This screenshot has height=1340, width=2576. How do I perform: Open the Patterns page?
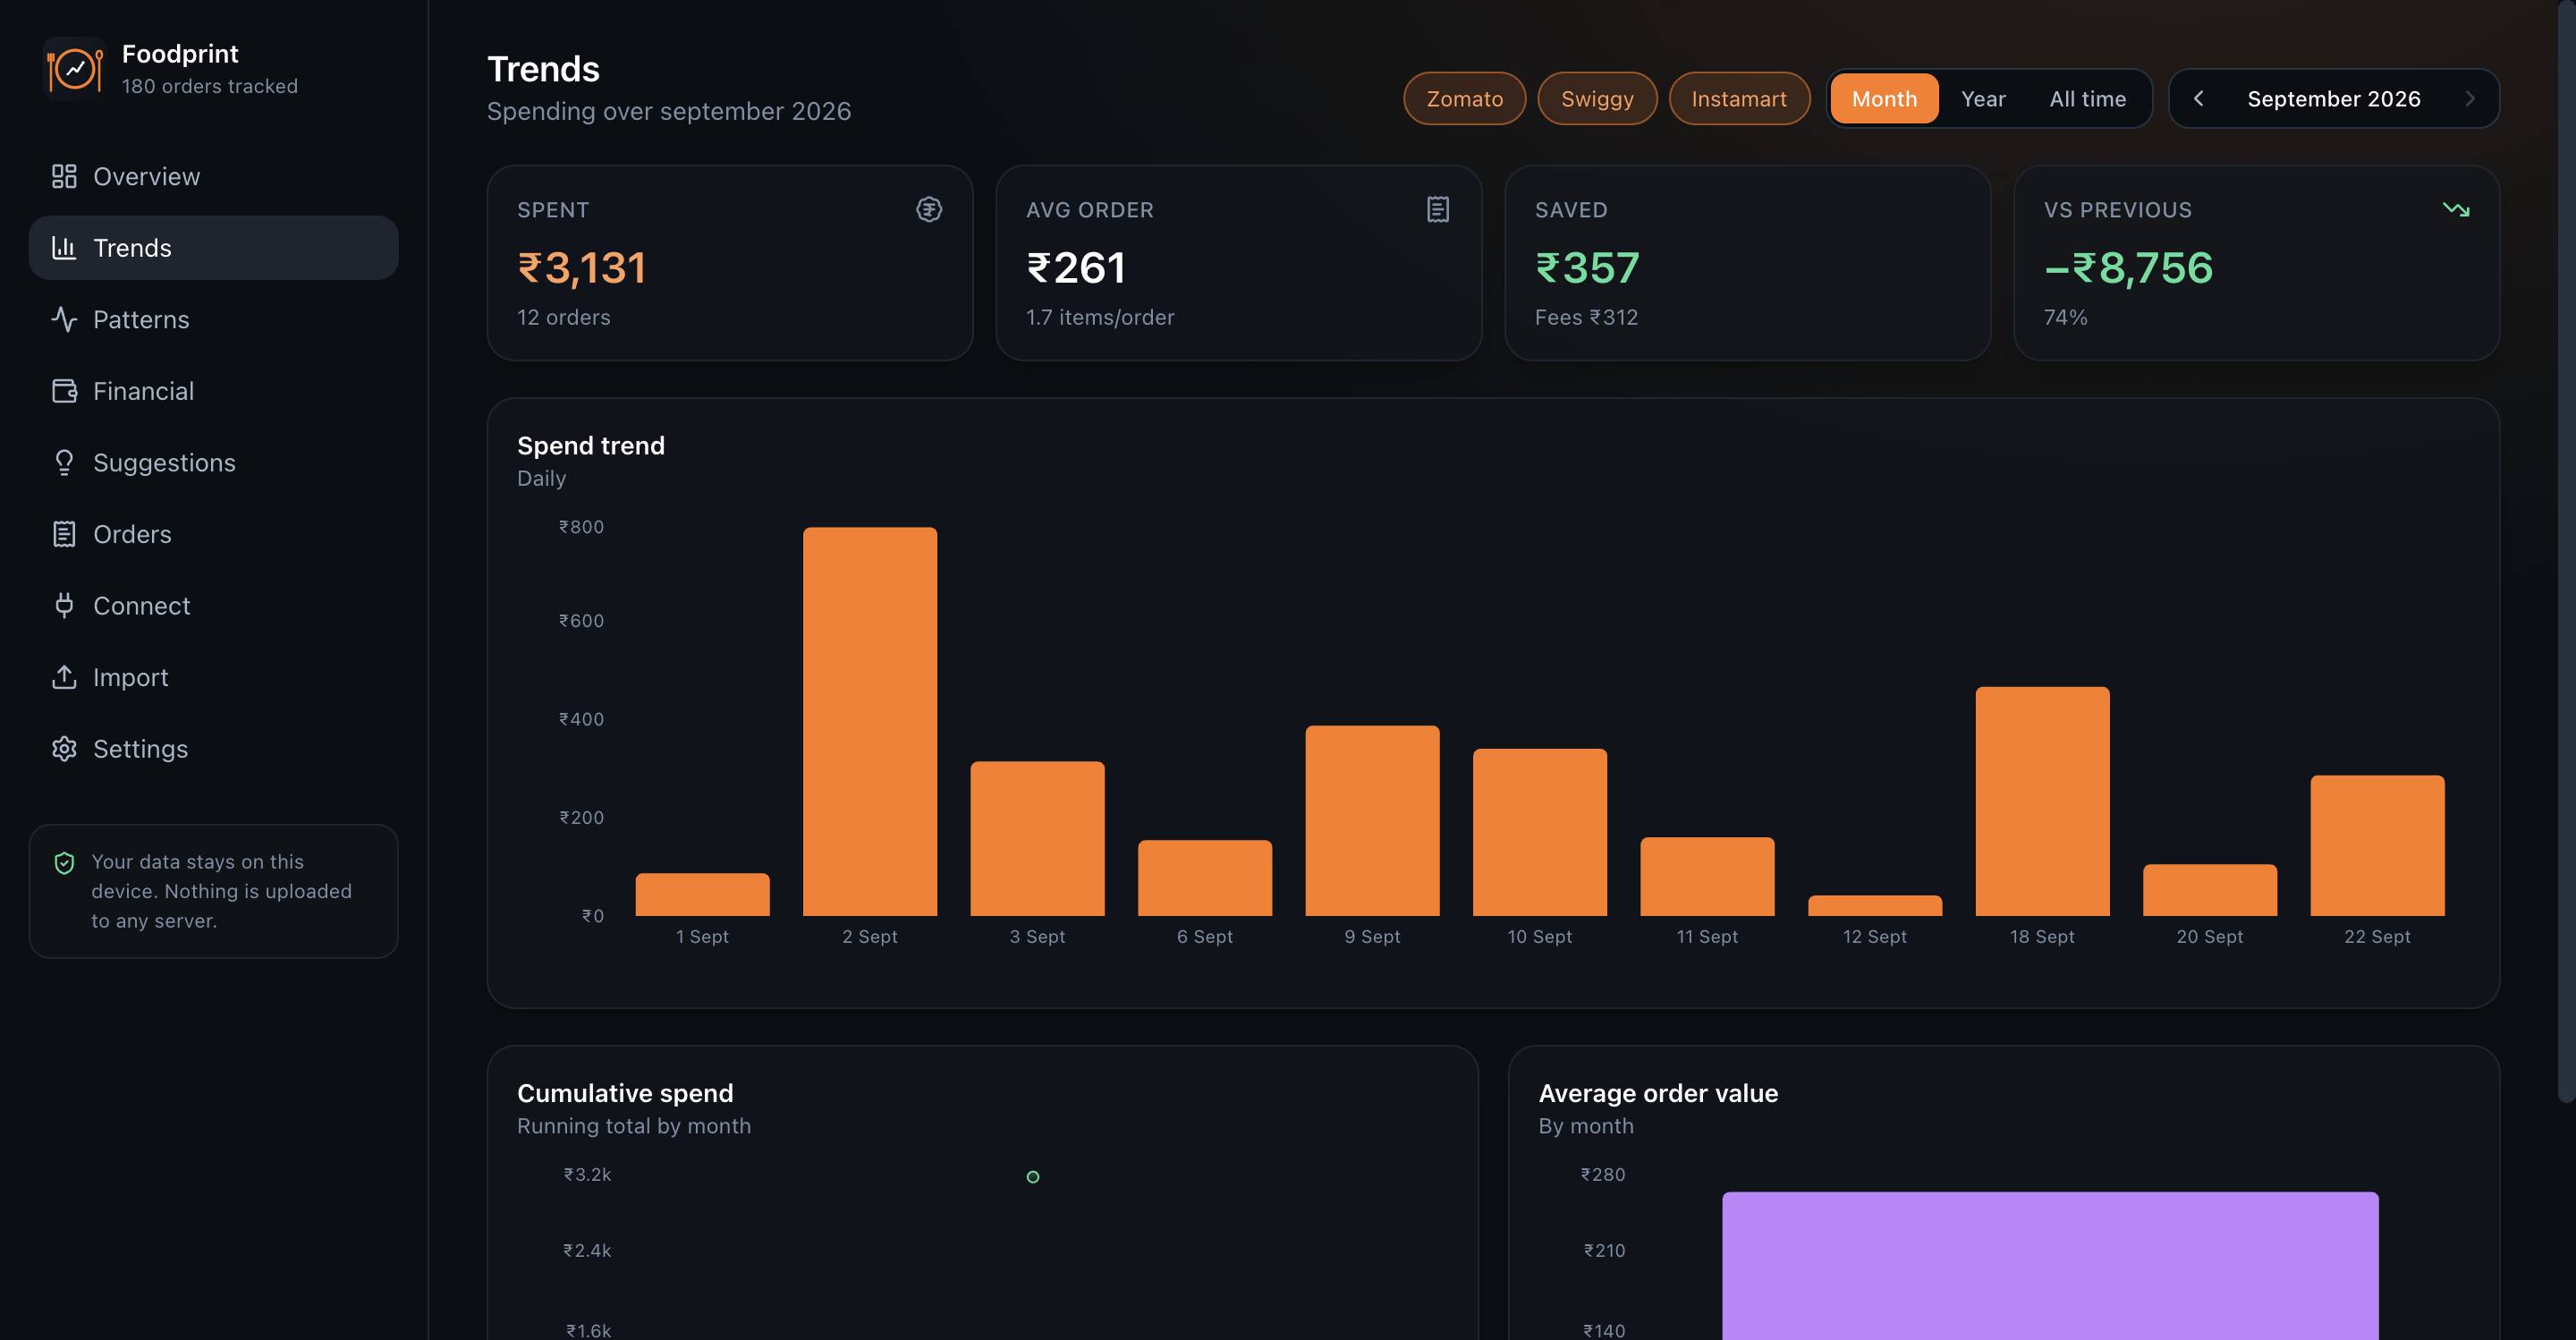point(213,319)
